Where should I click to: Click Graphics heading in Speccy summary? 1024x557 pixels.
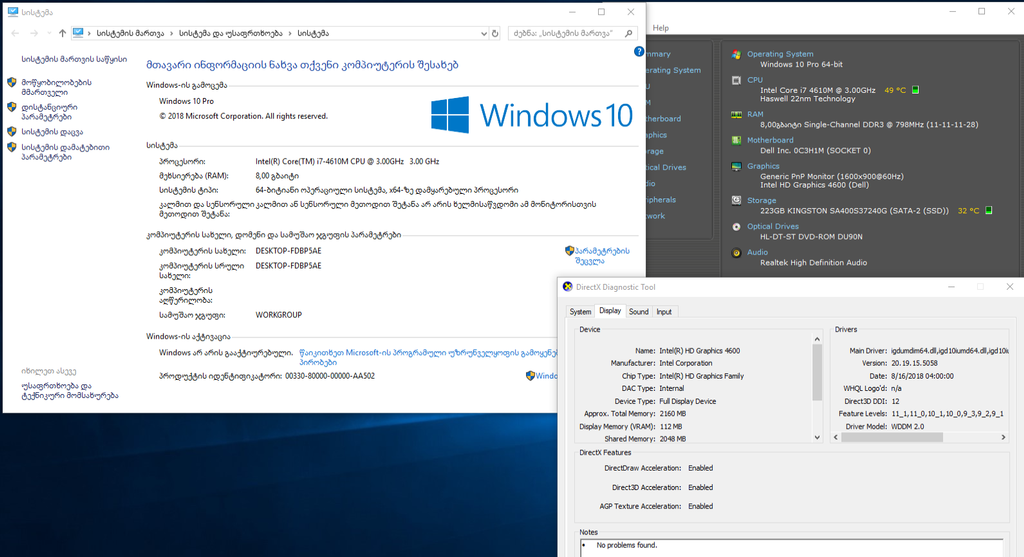763,166
